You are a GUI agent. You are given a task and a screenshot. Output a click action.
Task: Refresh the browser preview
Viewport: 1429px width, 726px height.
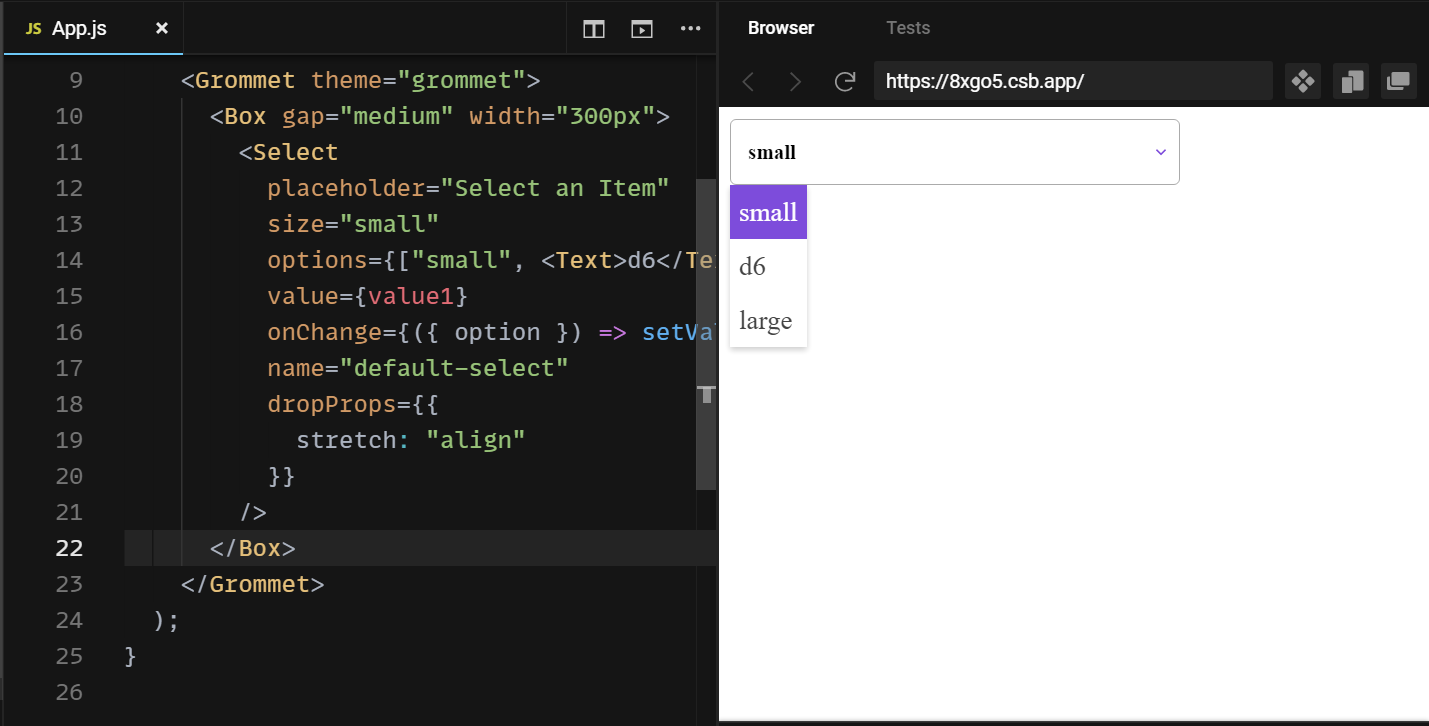tap(845, 81)
